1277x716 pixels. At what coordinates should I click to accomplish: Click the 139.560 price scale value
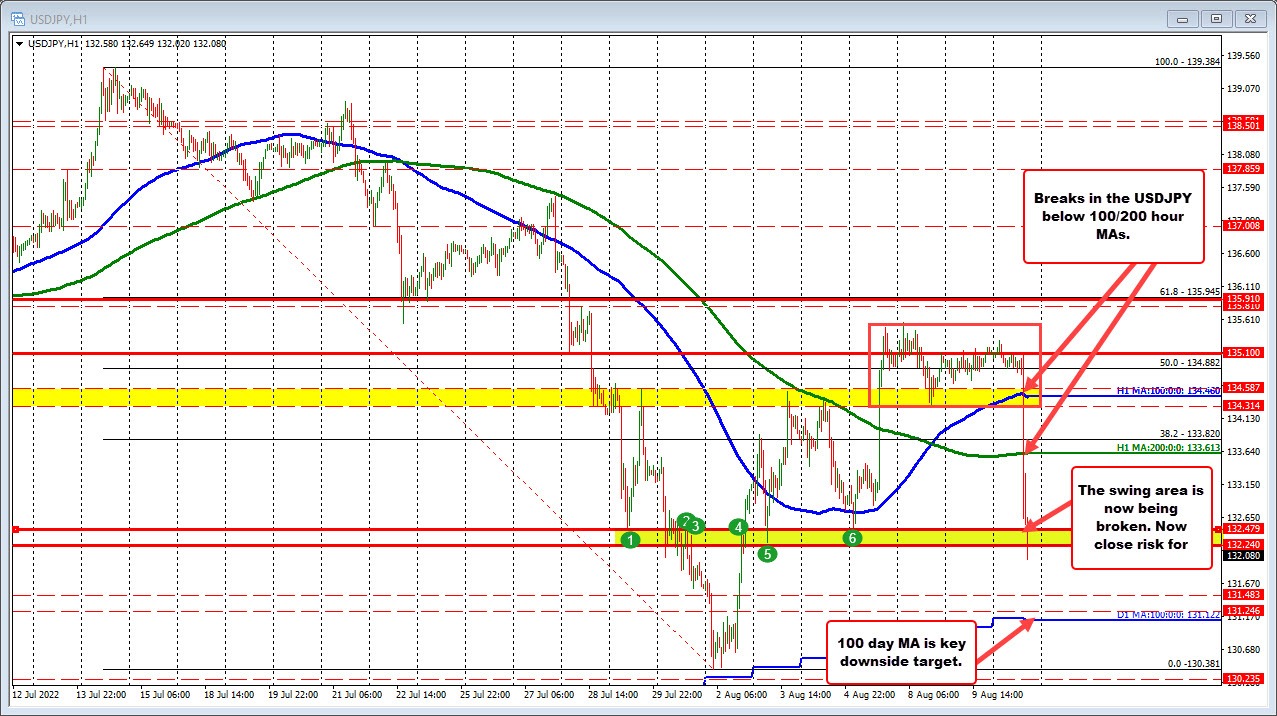coord(1242,56)
